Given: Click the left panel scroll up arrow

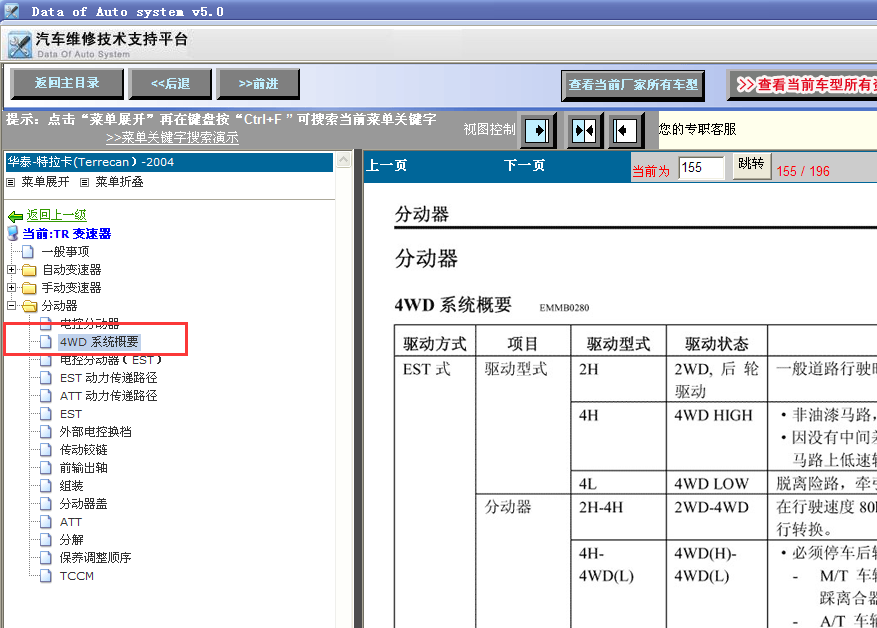Looking at the screenshot, I should pos(343,160).
